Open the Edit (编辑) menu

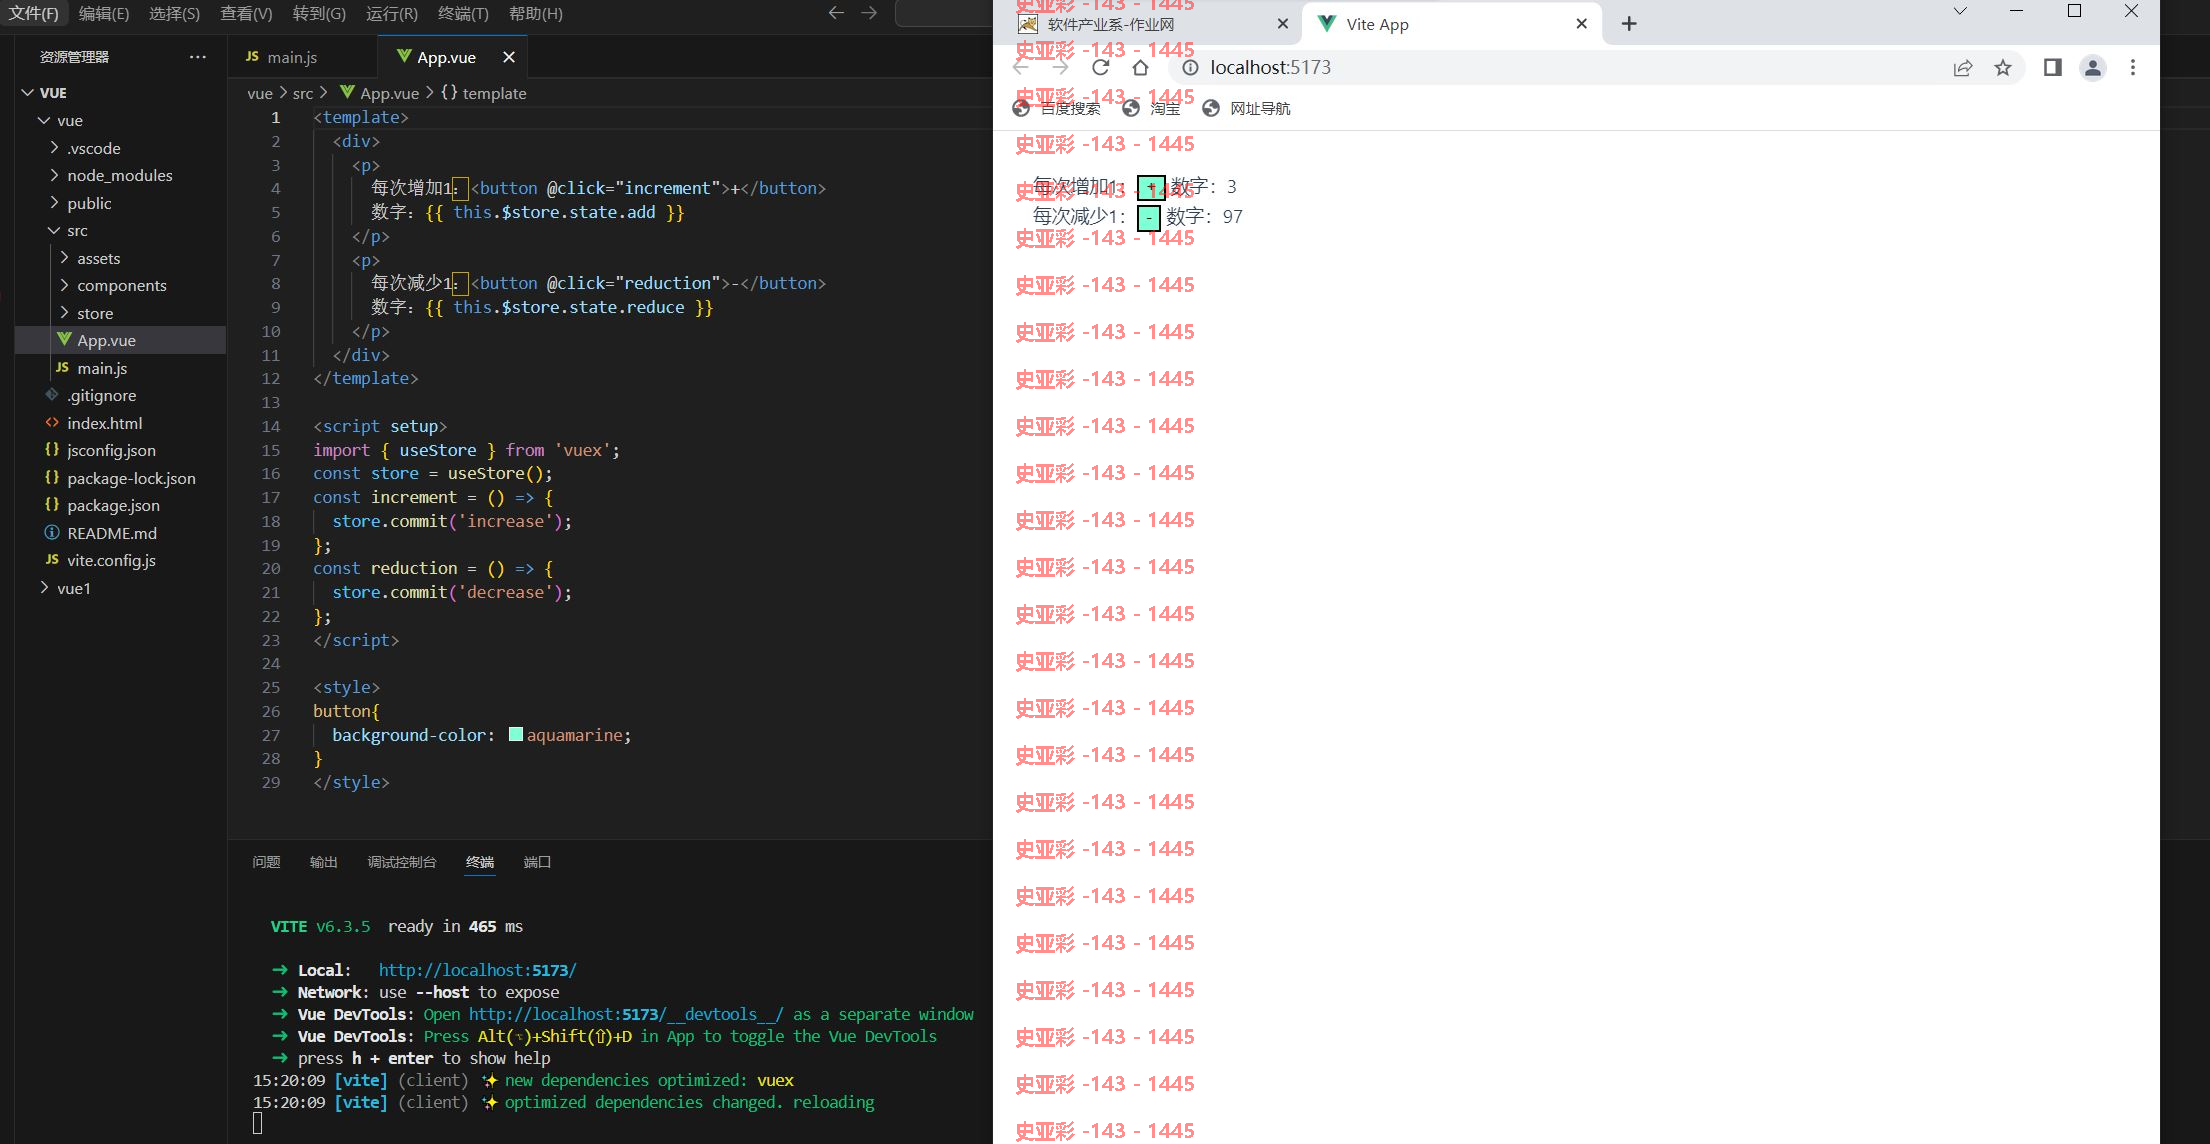point(104,13)
